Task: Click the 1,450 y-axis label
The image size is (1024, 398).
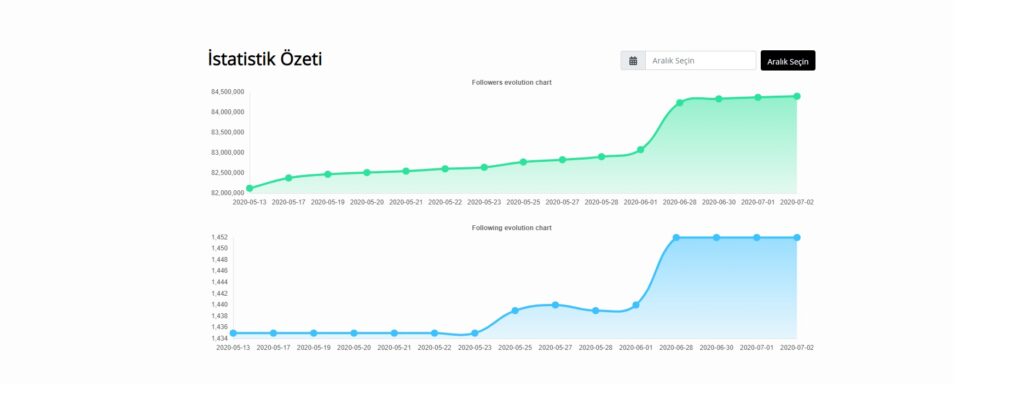Action: click(x=219, y=249)
